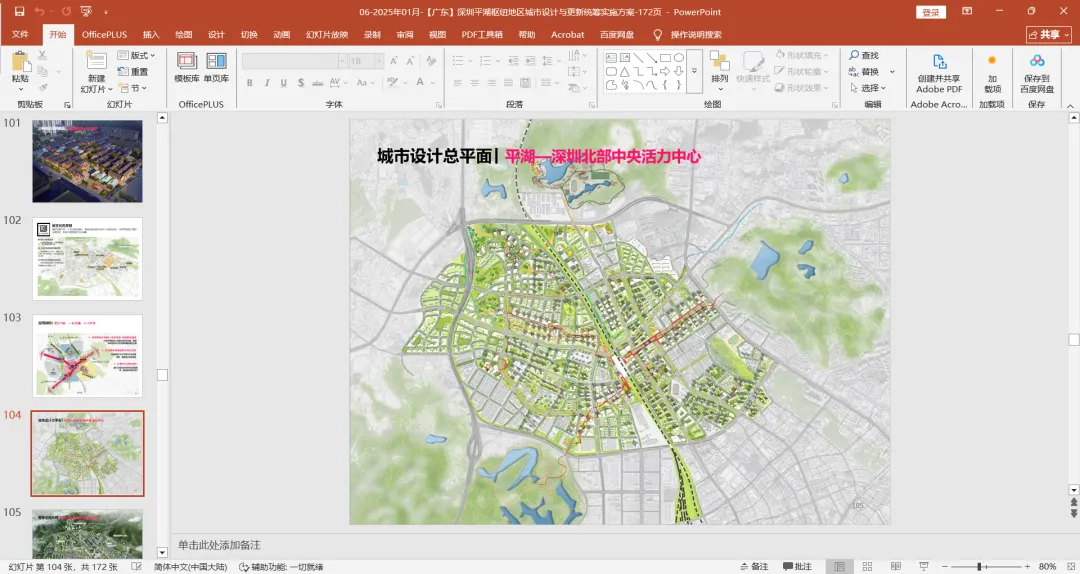Select the rectangle shape in shapes gallery

(665, 58)
